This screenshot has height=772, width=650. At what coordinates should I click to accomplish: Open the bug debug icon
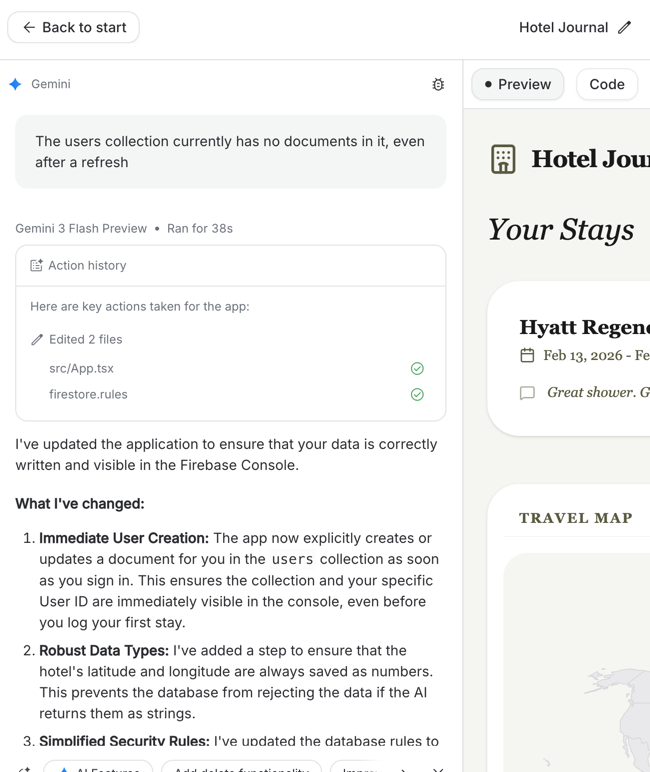438,85
